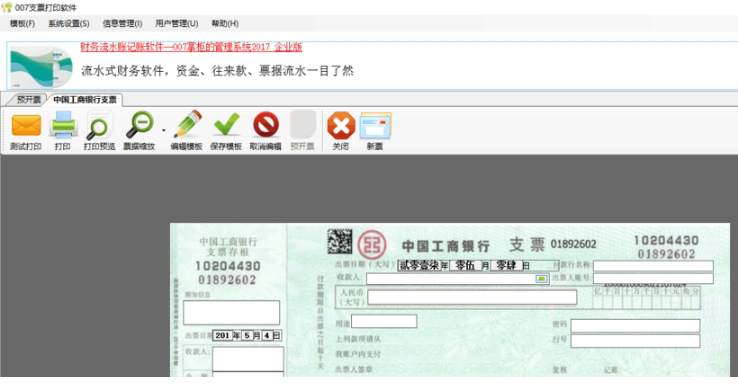Click the 密码 input field
Screen dimensions: 738x392
coord(635,326)
